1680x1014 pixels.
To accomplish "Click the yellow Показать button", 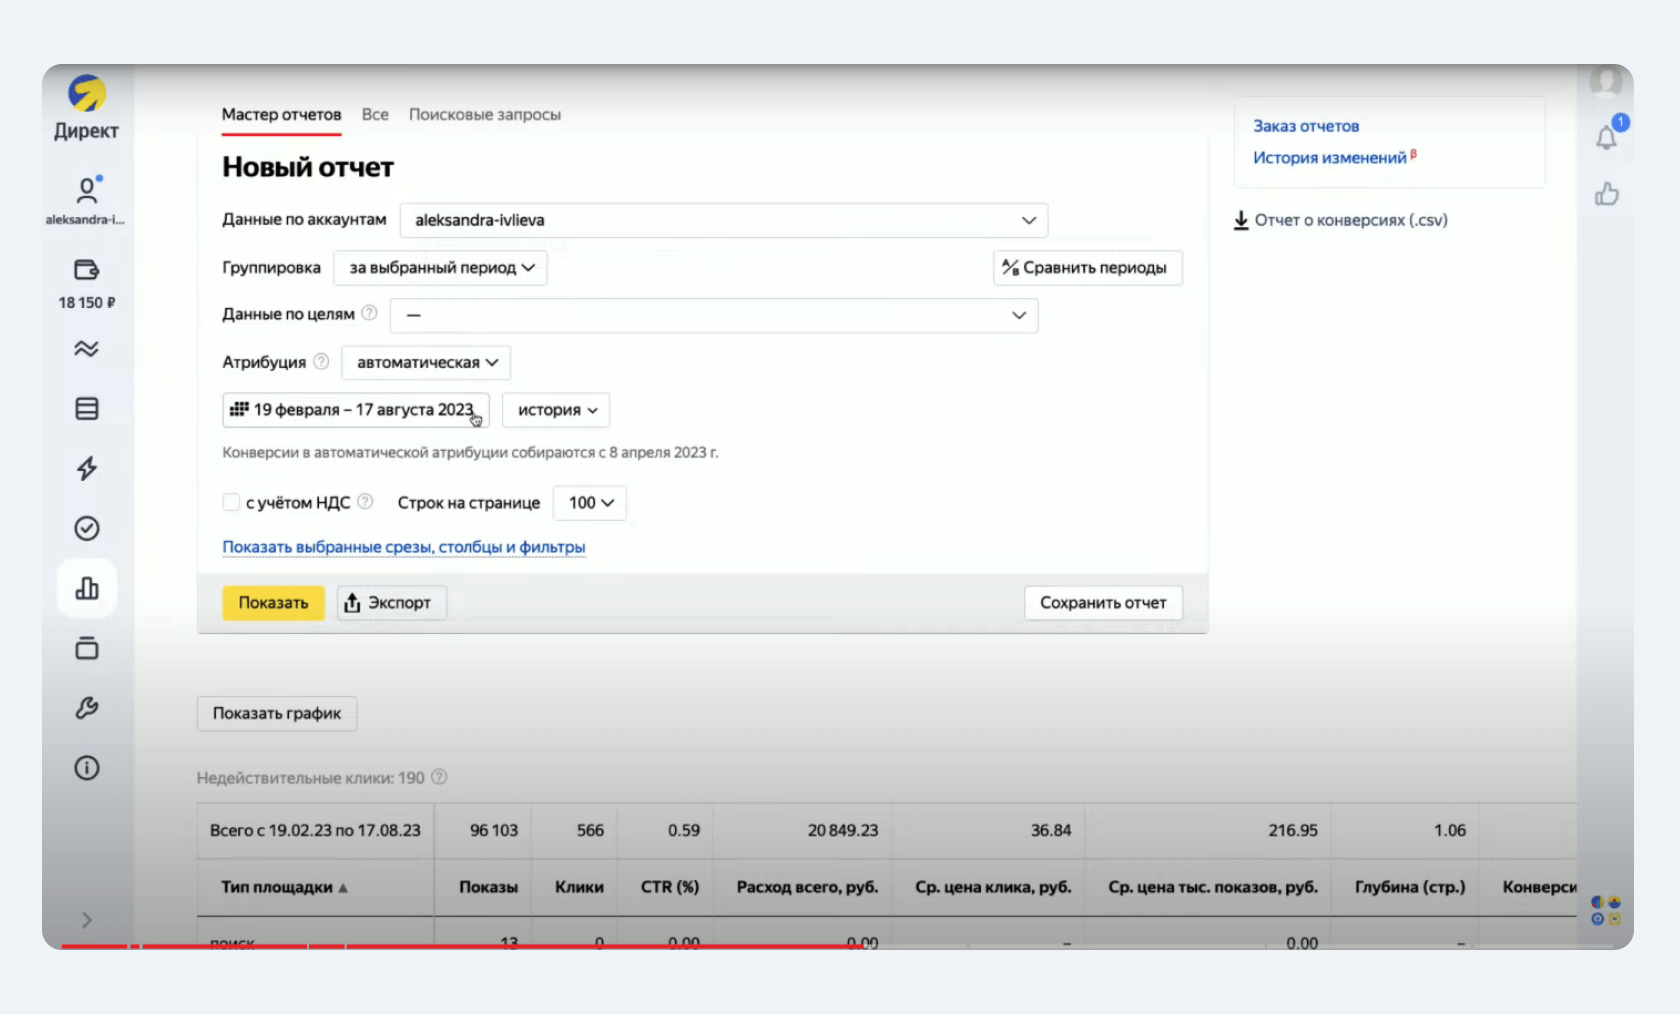I will coord(273,603).
